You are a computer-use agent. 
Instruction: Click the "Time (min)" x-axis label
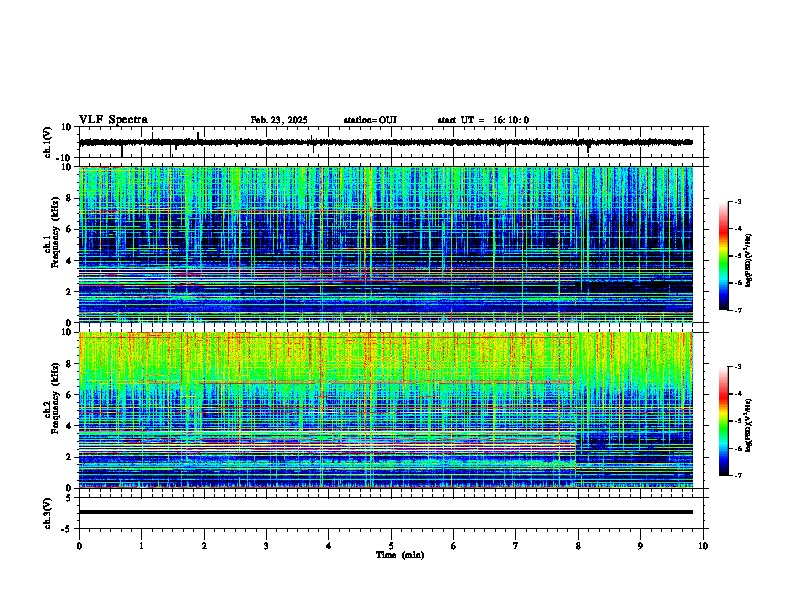(400, 555)
